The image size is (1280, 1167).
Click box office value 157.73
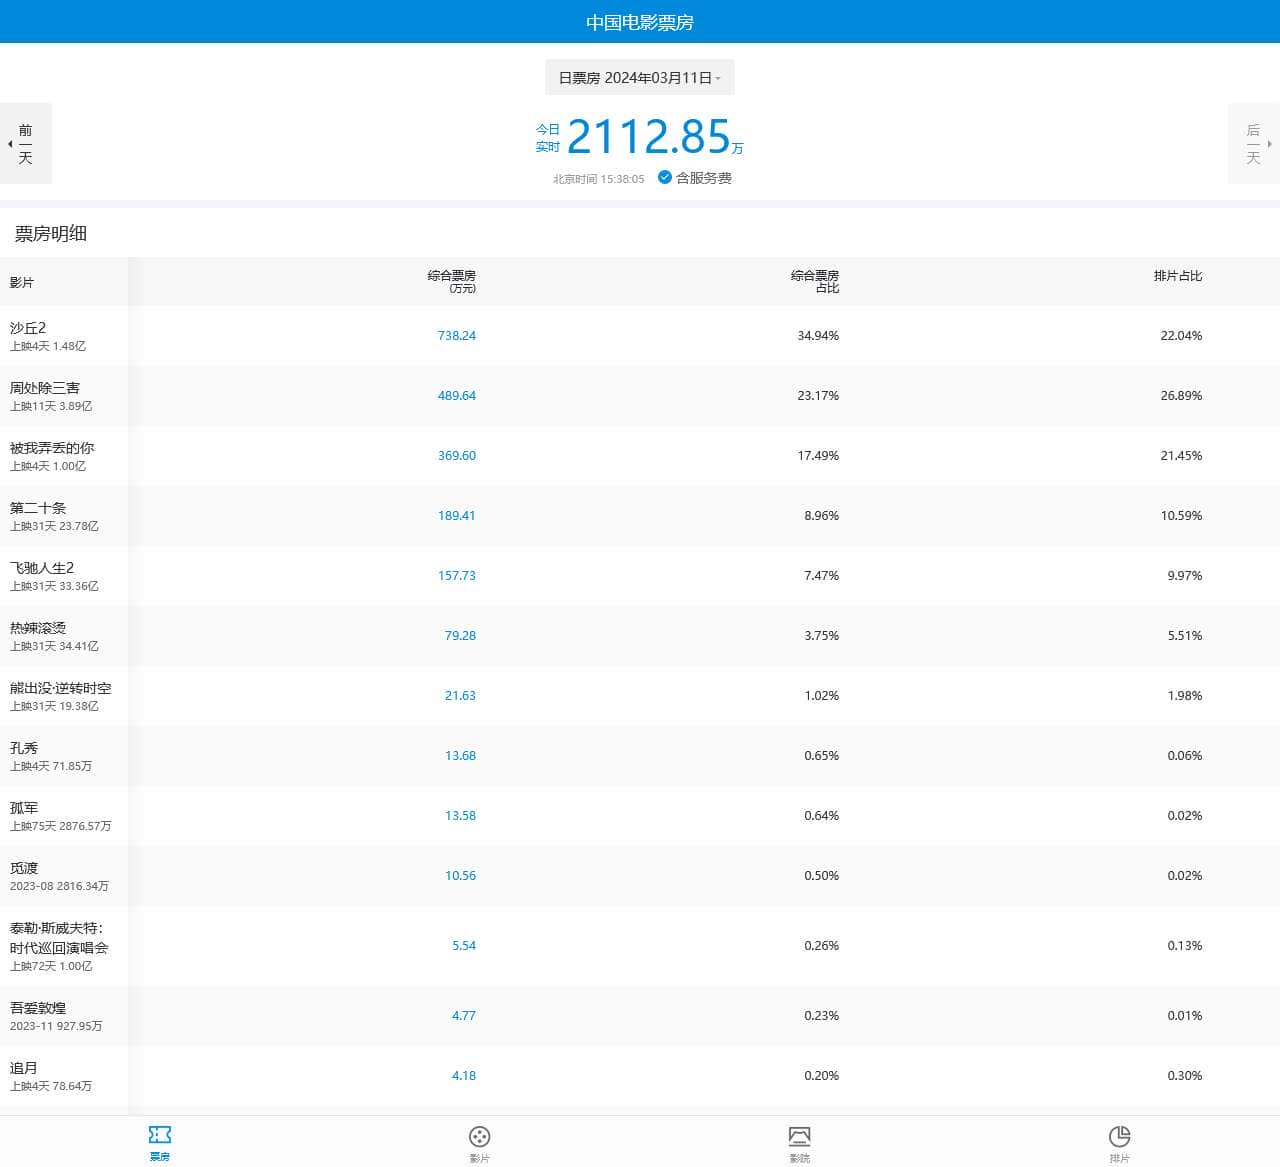pos(457,576)
